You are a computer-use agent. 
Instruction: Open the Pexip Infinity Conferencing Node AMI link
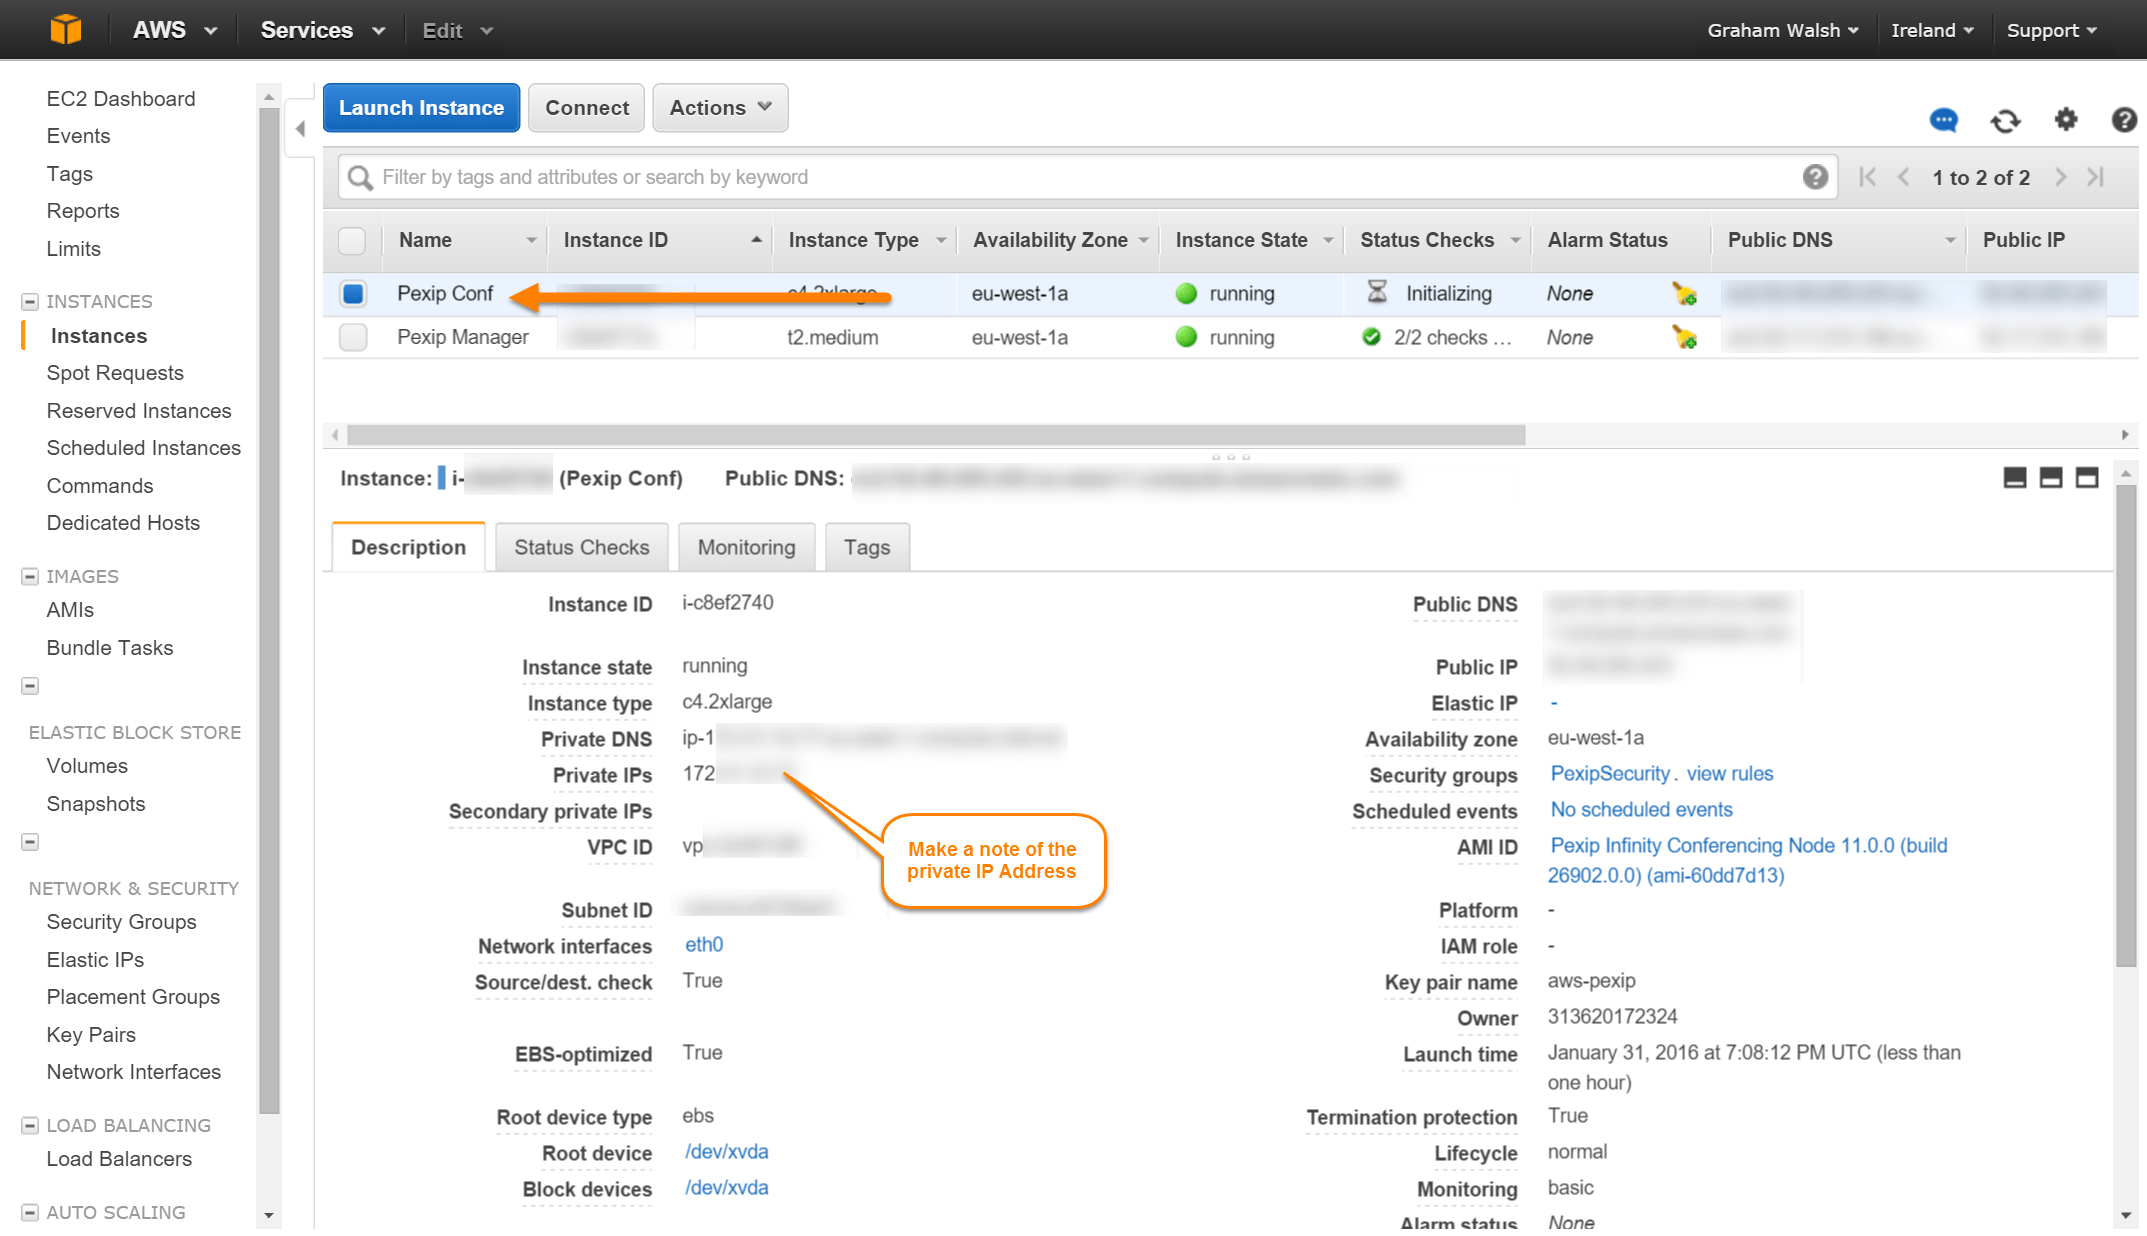pos(1748,860)
